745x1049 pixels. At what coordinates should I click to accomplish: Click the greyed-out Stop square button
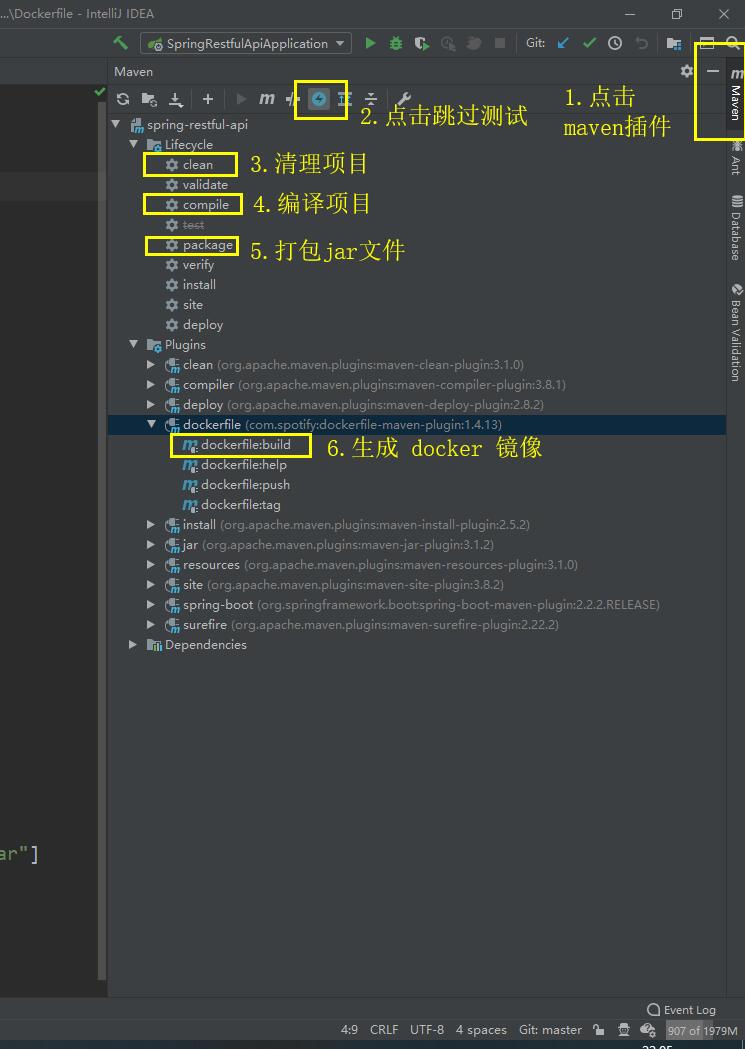click(500, 43)
